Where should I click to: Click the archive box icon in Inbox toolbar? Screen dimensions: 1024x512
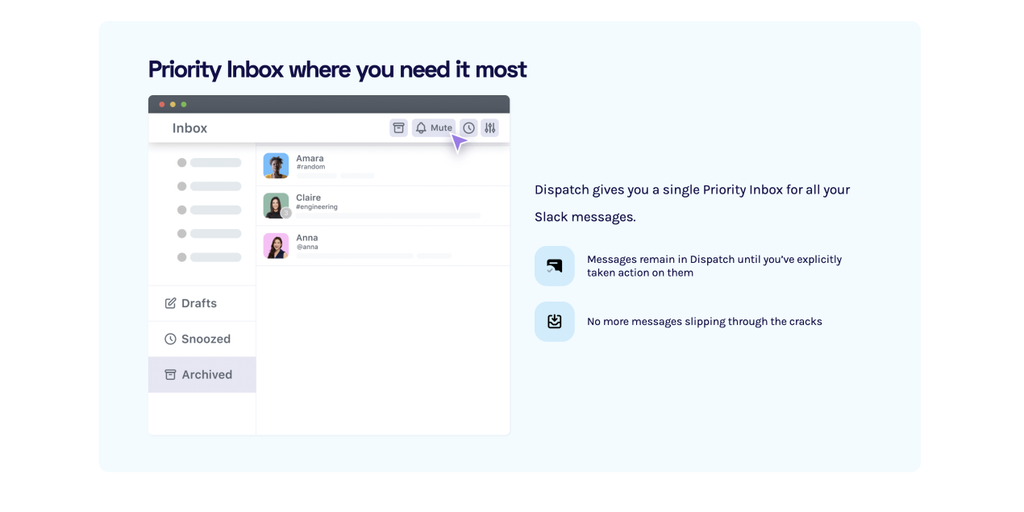tap(398, 128)
